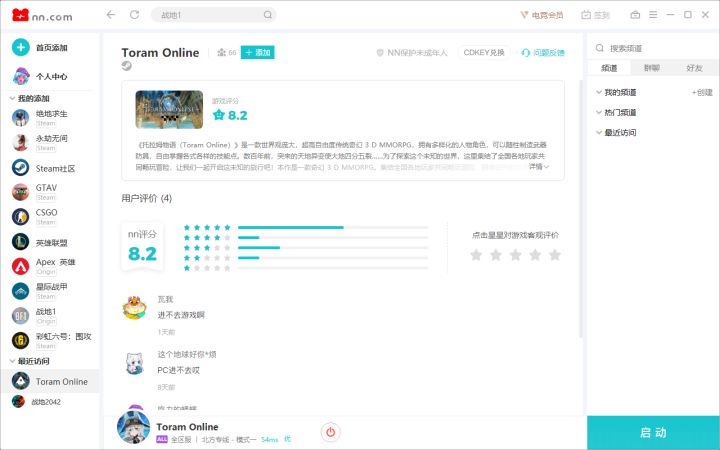
Task: Open CDKEY兑换 button
Action: 484,52
